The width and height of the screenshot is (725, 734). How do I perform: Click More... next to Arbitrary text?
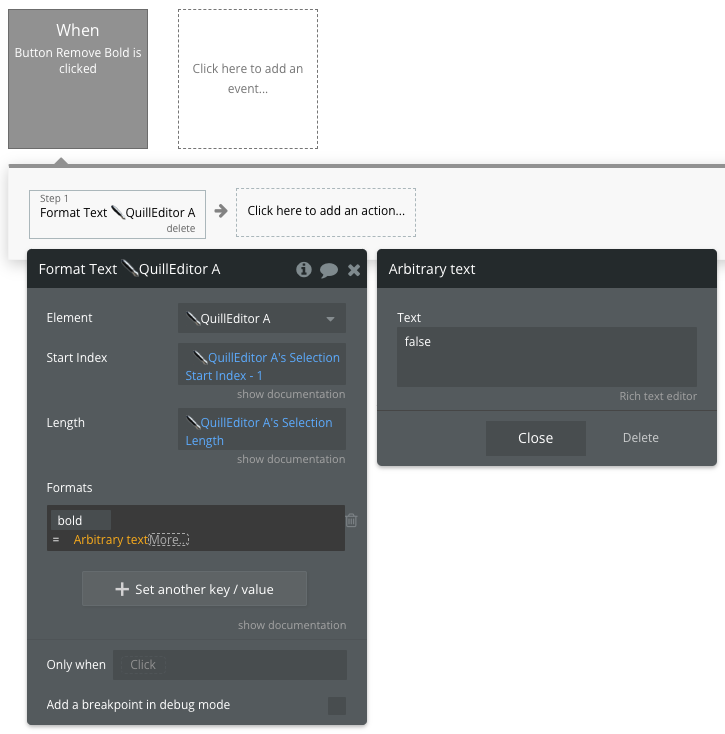click(168, 540)
